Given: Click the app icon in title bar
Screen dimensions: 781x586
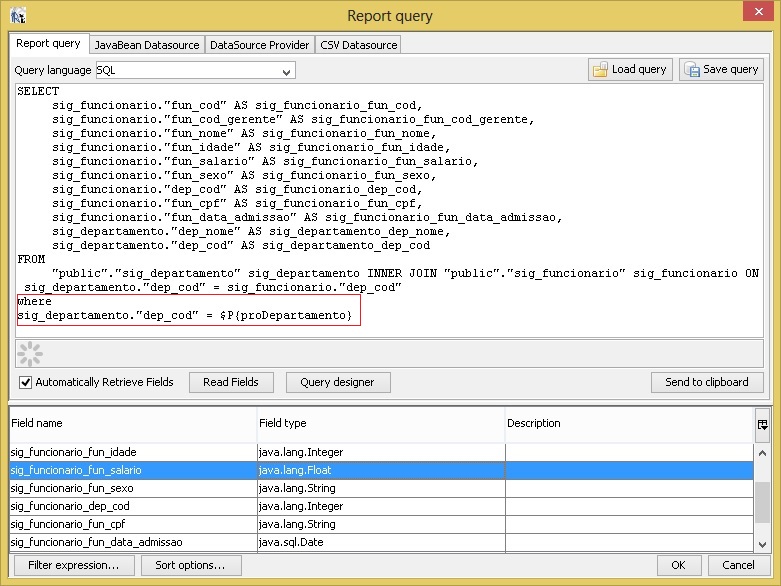Looking at the screenshot, I should [x=17, y=15].
